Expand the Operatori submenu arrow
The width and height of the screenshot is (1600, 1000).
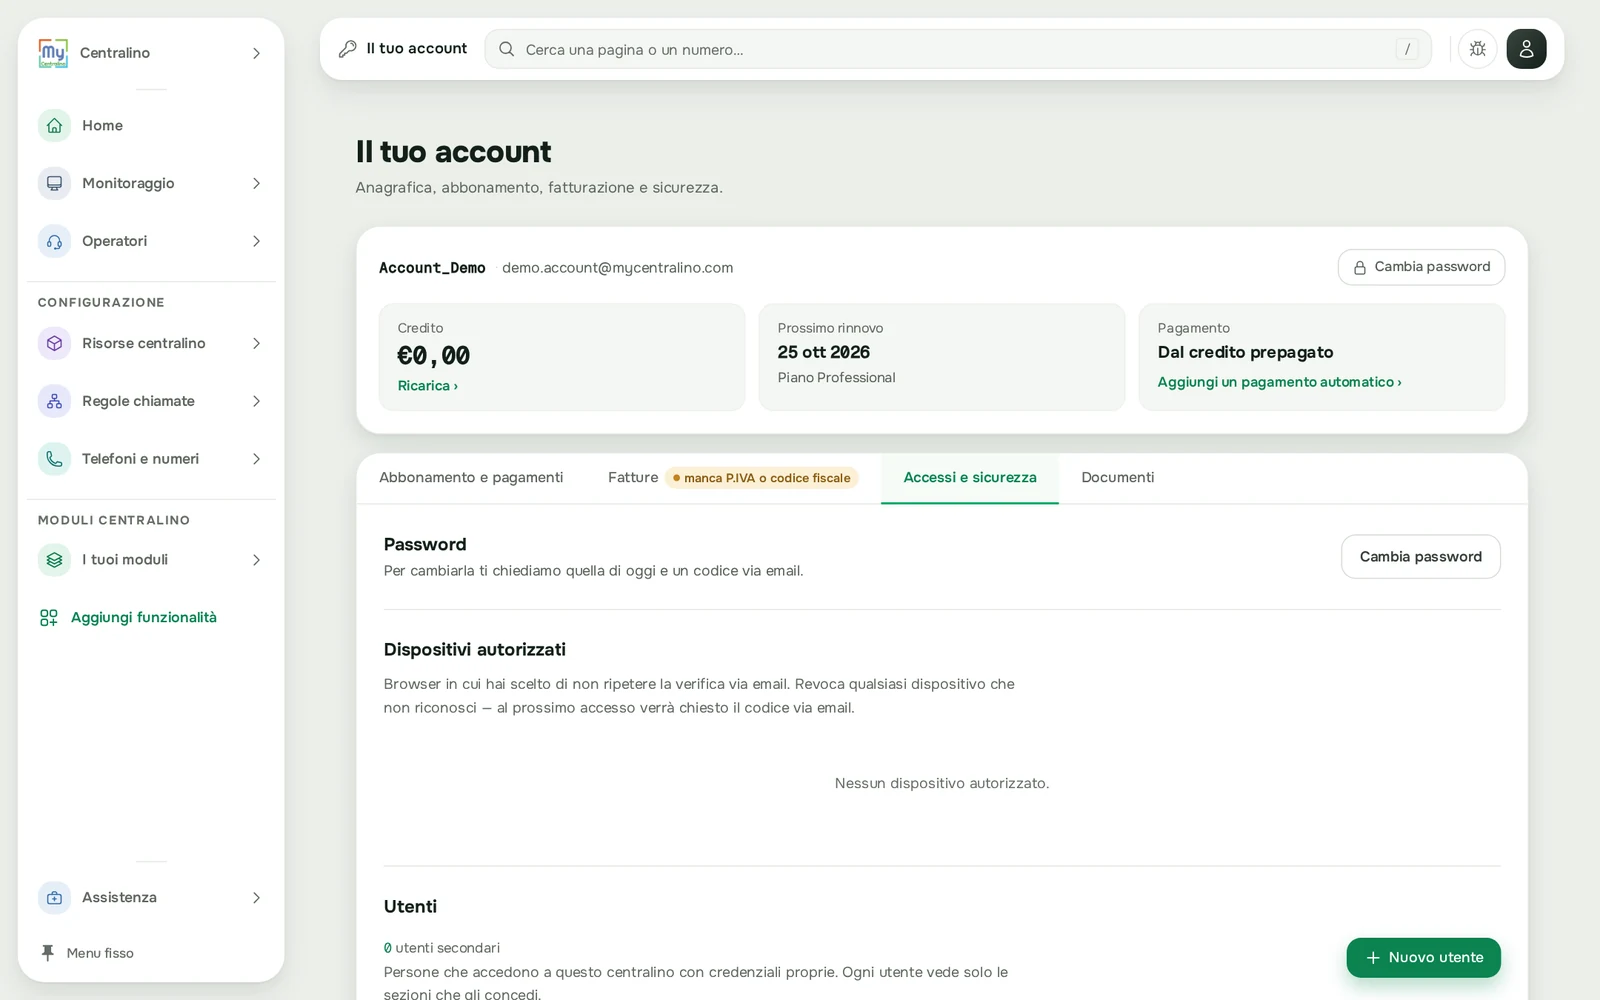(256, 242)
